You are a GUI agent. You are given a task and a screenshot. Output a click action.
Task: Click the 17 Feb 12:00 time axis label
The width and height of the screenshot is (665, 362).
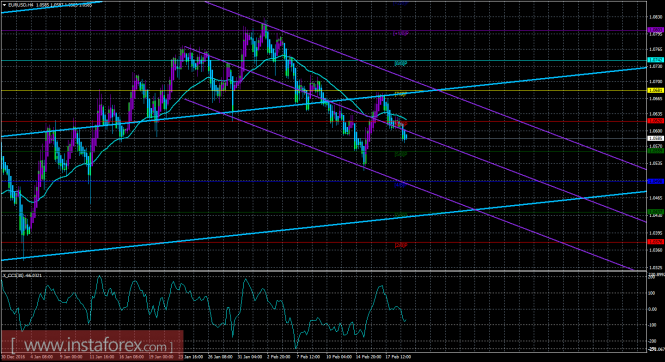coord(398,357)
